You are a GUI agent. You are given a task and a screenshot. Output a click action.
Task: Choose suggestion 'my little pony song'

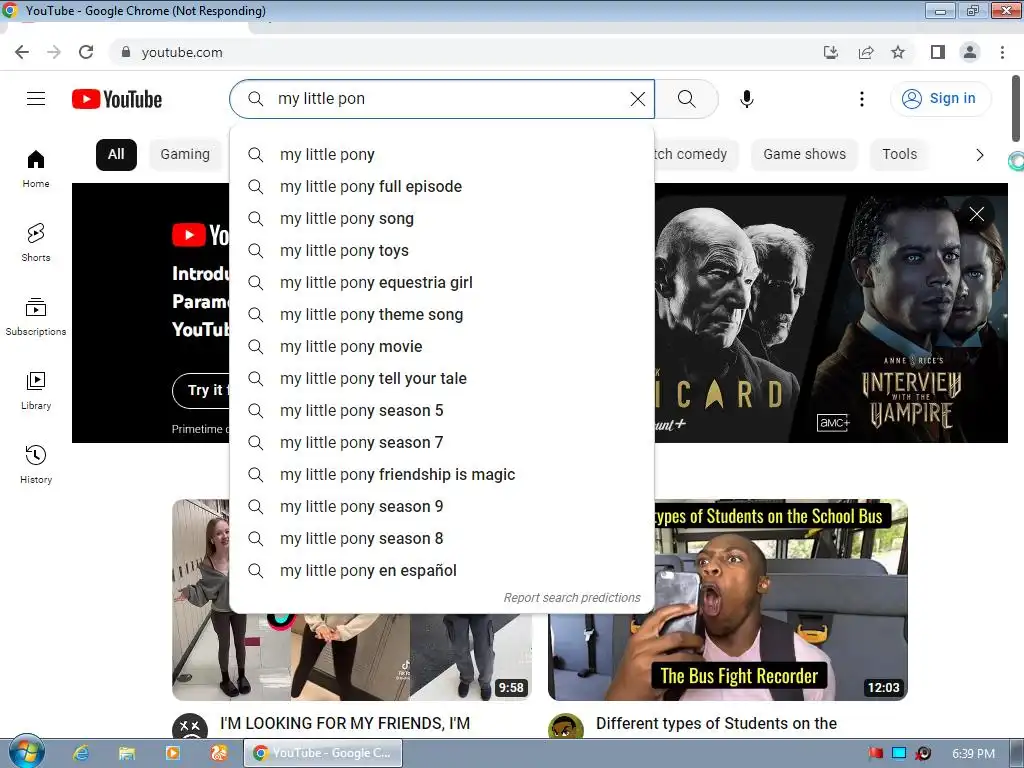442,219
